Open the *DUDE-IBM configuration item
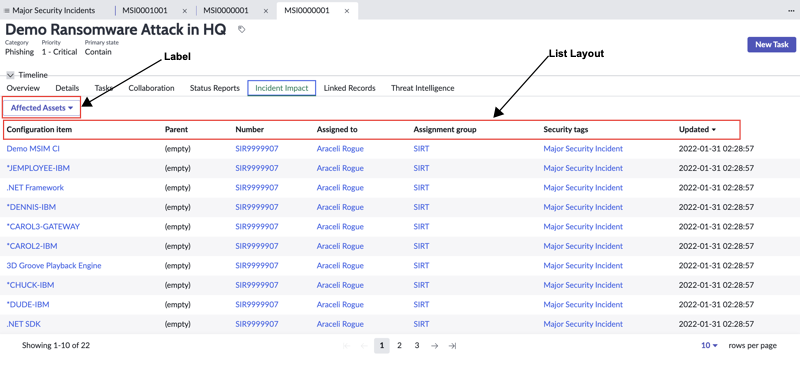This screenshot has height=388, width=800. (x=28, y=304)
